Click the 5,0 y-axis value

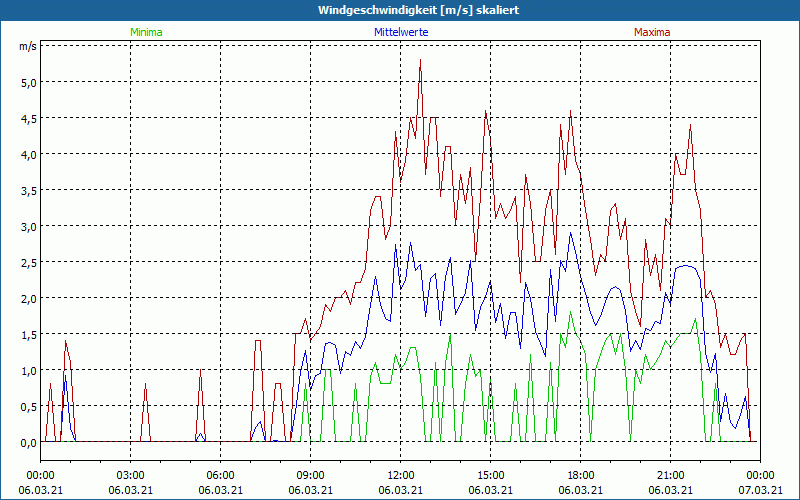29,82
